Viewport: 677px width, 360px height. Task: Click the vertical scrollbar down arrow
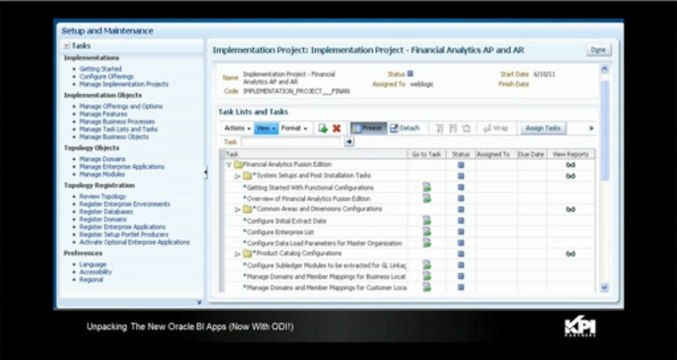(x=604, y=287)
